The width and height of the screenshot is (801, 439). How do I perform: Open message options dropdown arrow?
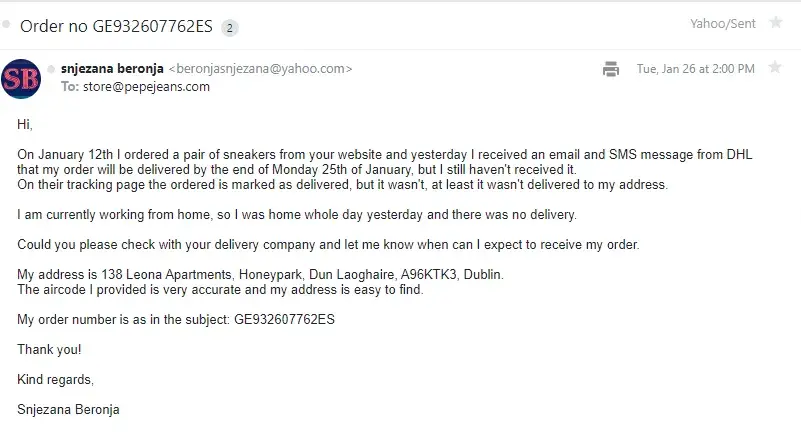click(x=750, y=69)
